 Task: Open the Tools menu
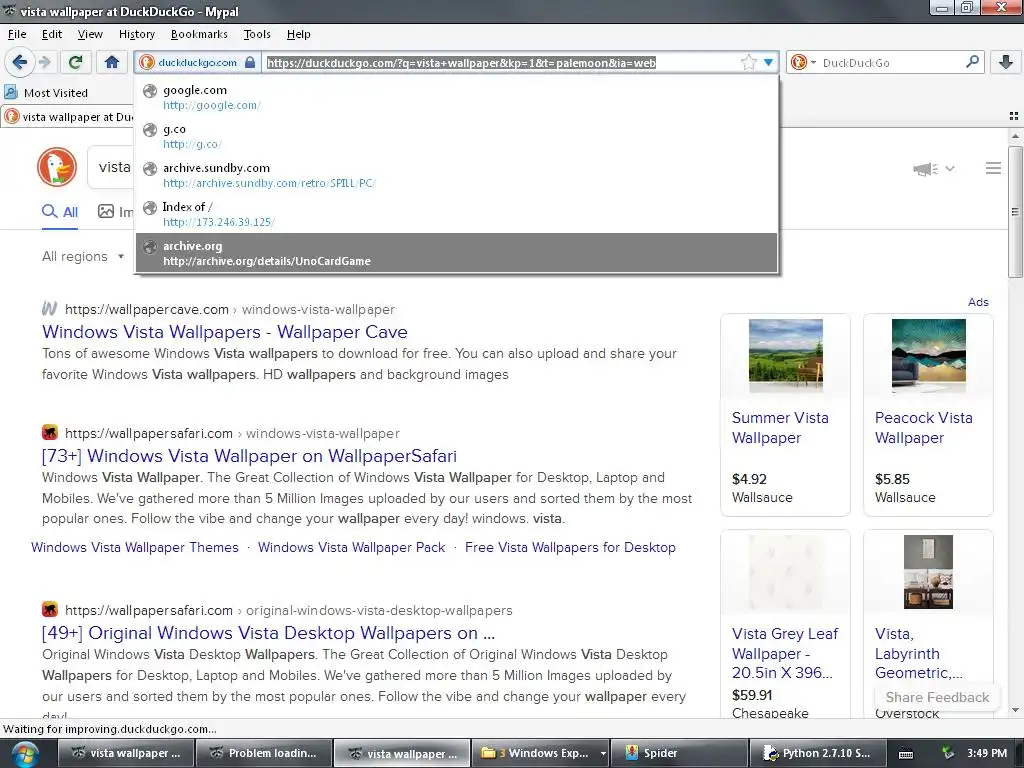pos(257,34)
